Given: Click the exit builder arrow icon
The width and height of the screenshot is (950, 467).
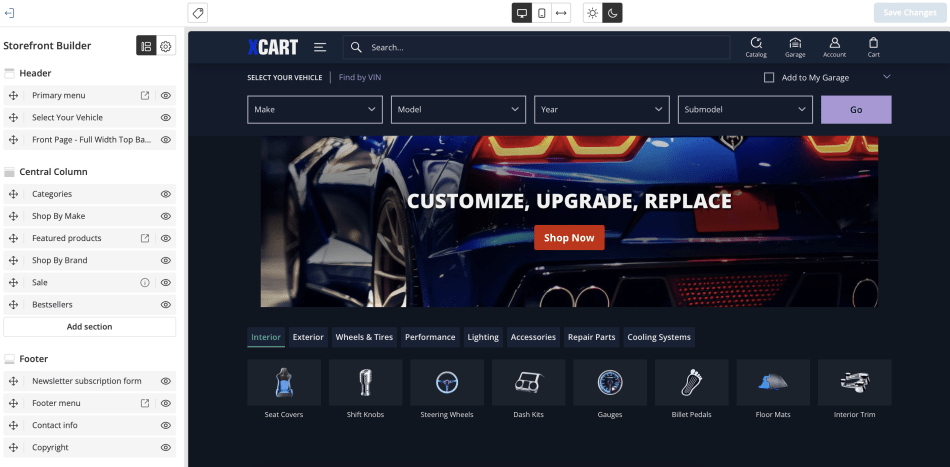Looking at the screenshot, I should coord(9,13).
